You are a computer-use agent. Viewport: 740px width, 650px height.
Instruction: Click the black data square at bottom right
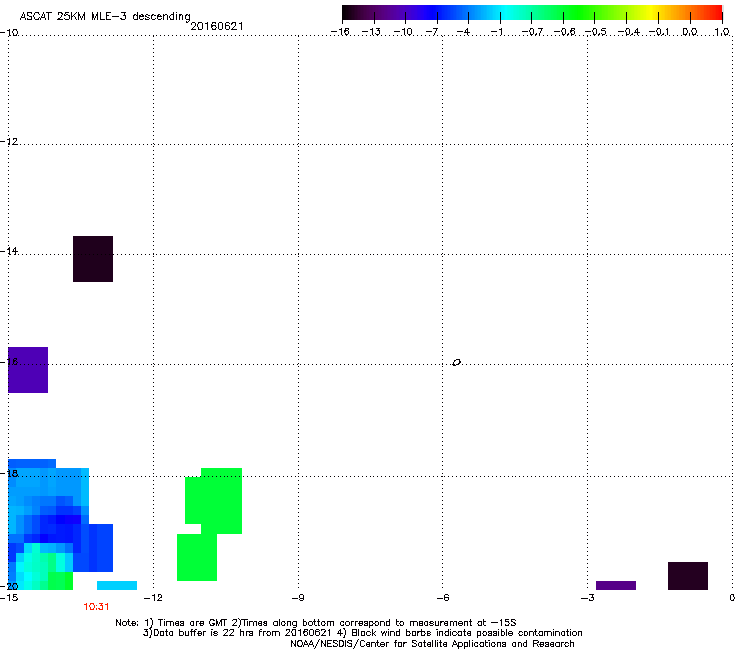[x=688, y=576]
